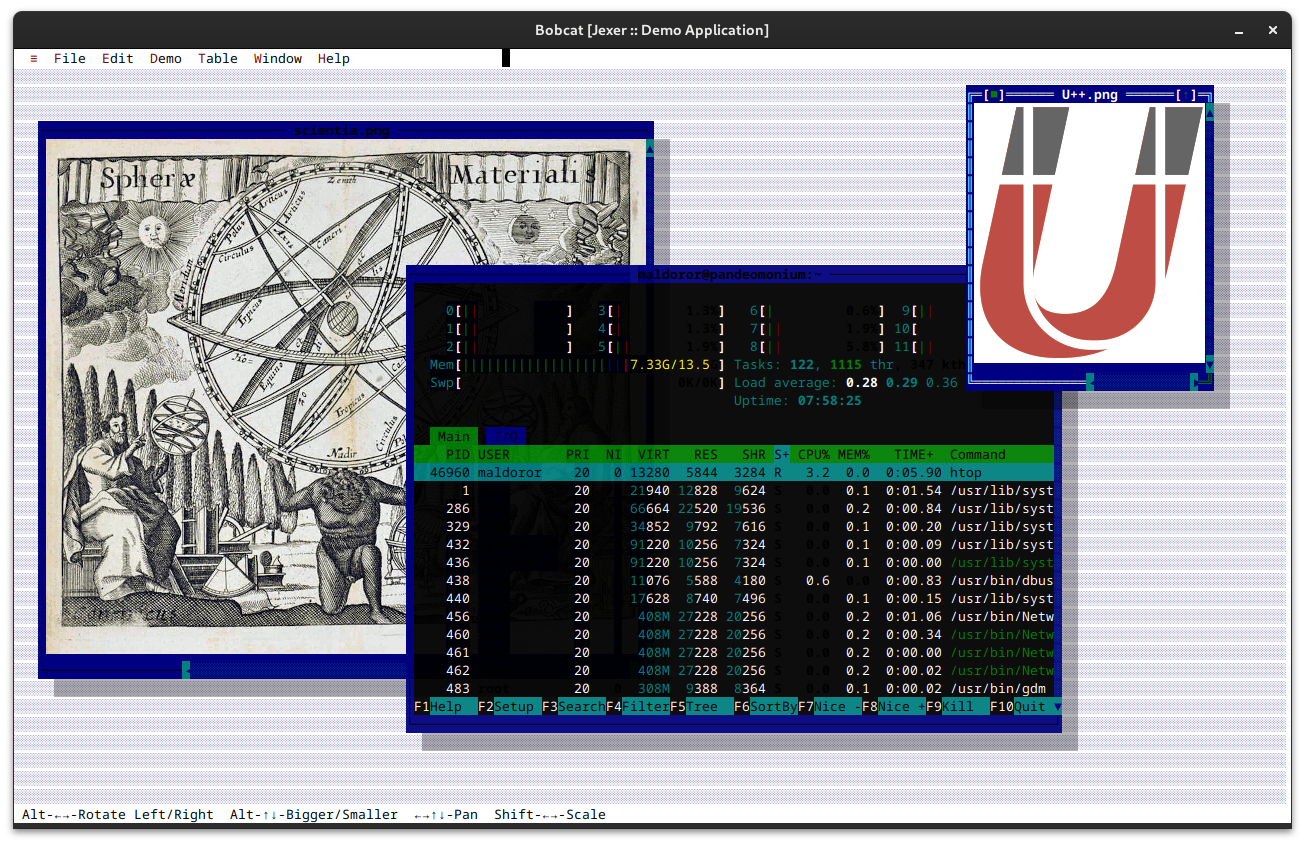
Task: Open the Window menu
Action: point(278,59)
